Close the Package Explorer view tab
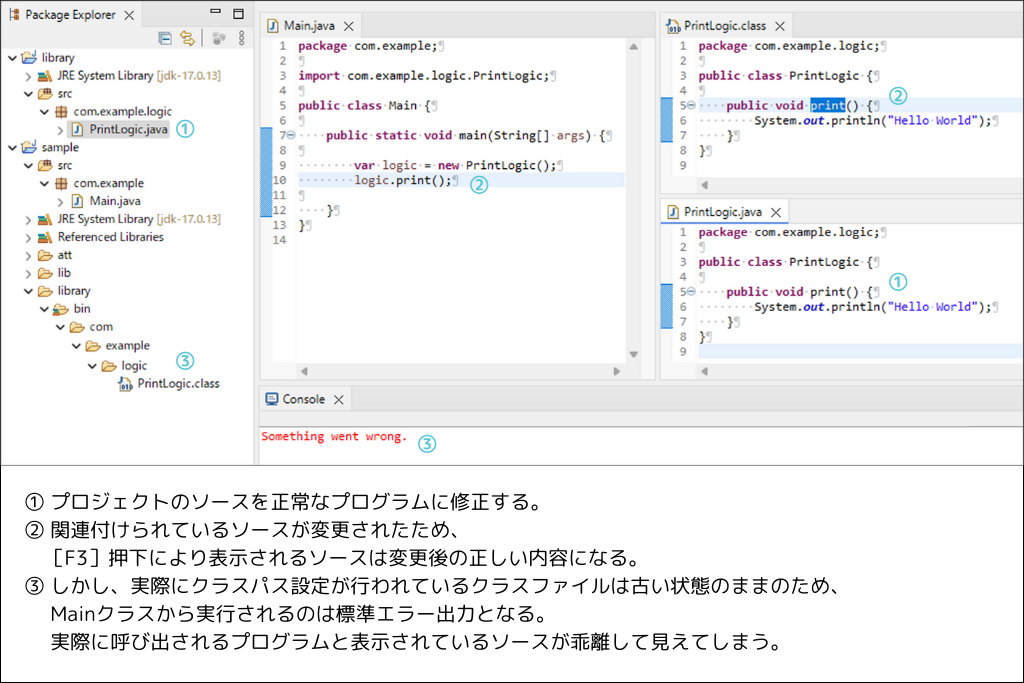The width and height of the screenshot is (1024, 683). [x=129, y=15]
